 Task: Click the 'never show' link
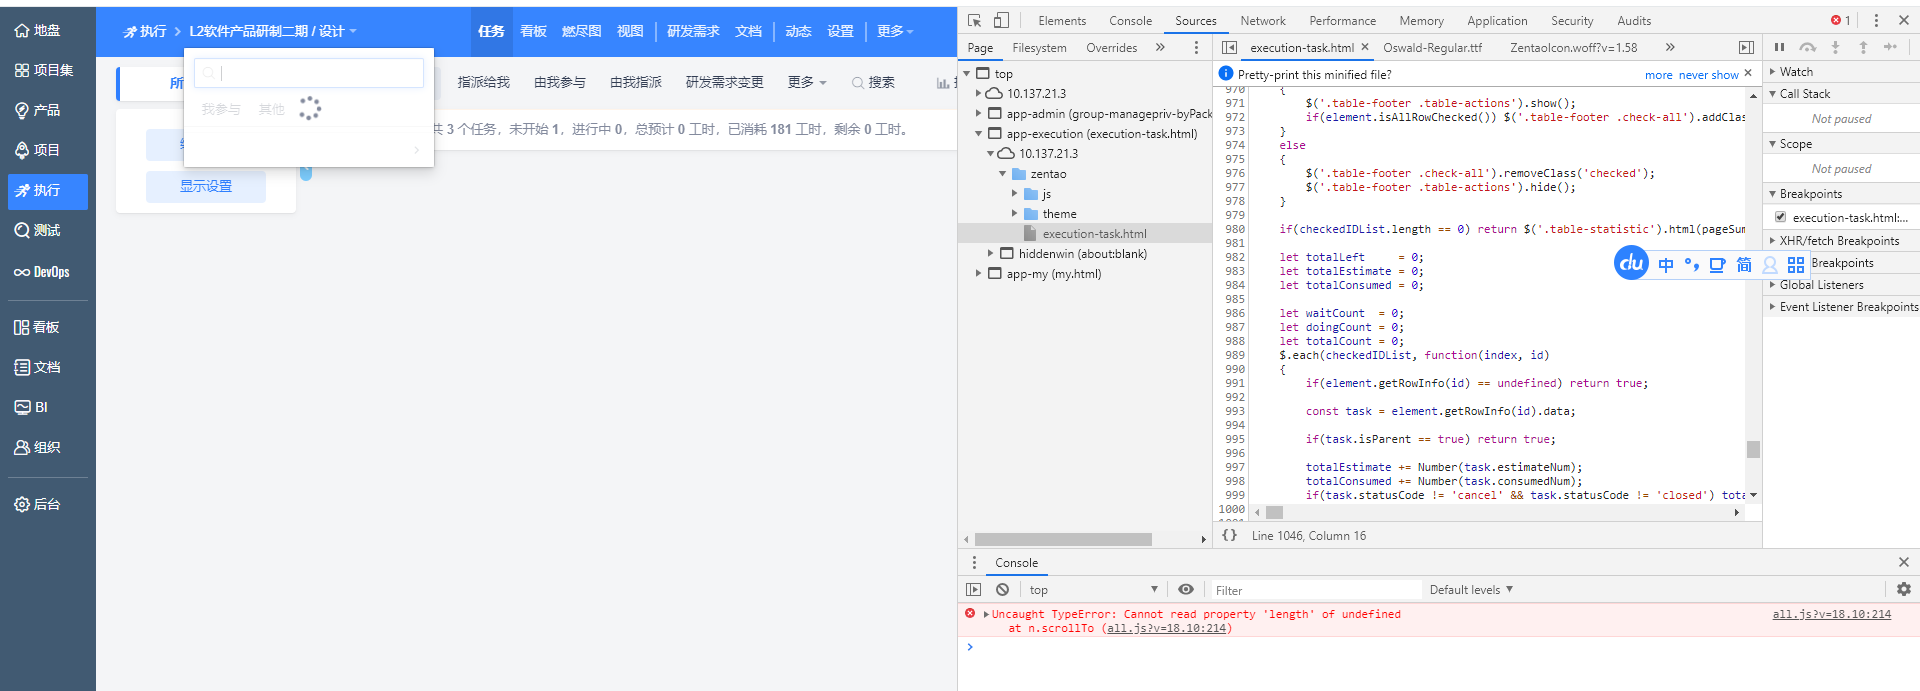(1708, 75)
